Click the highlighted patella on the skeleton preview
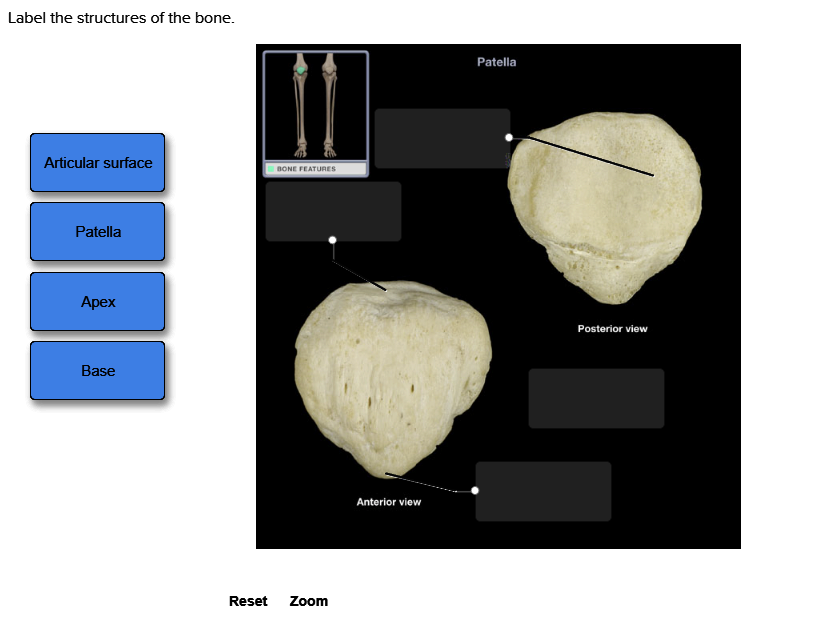Screen dimensions: 838x643 [x=300, y=70]
